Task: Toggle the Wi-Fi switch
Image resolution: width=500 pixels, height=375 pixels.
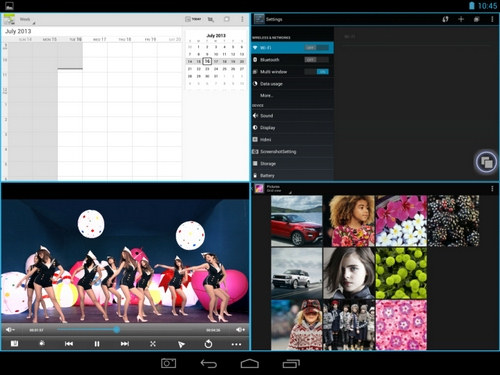Action: [316, 48]
